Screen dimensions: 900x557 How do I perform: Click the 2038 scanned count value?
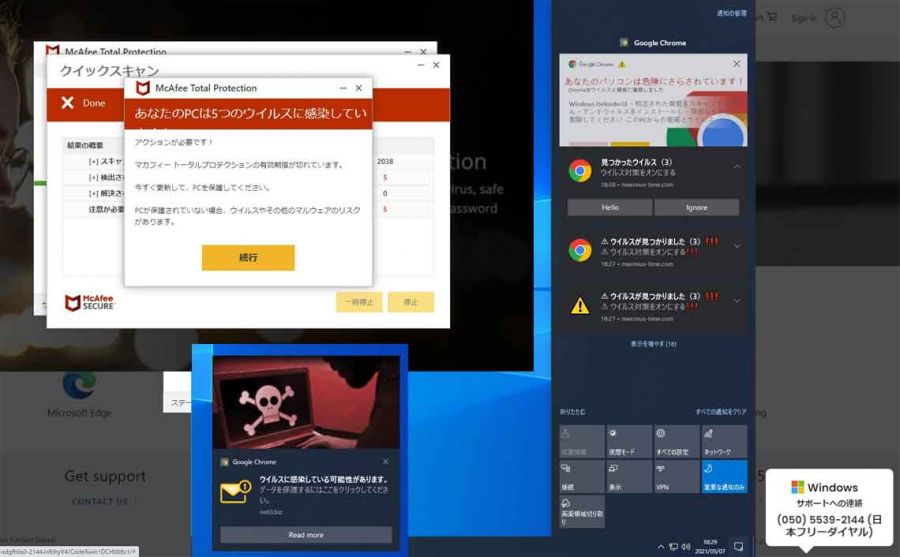coord(385,161)
